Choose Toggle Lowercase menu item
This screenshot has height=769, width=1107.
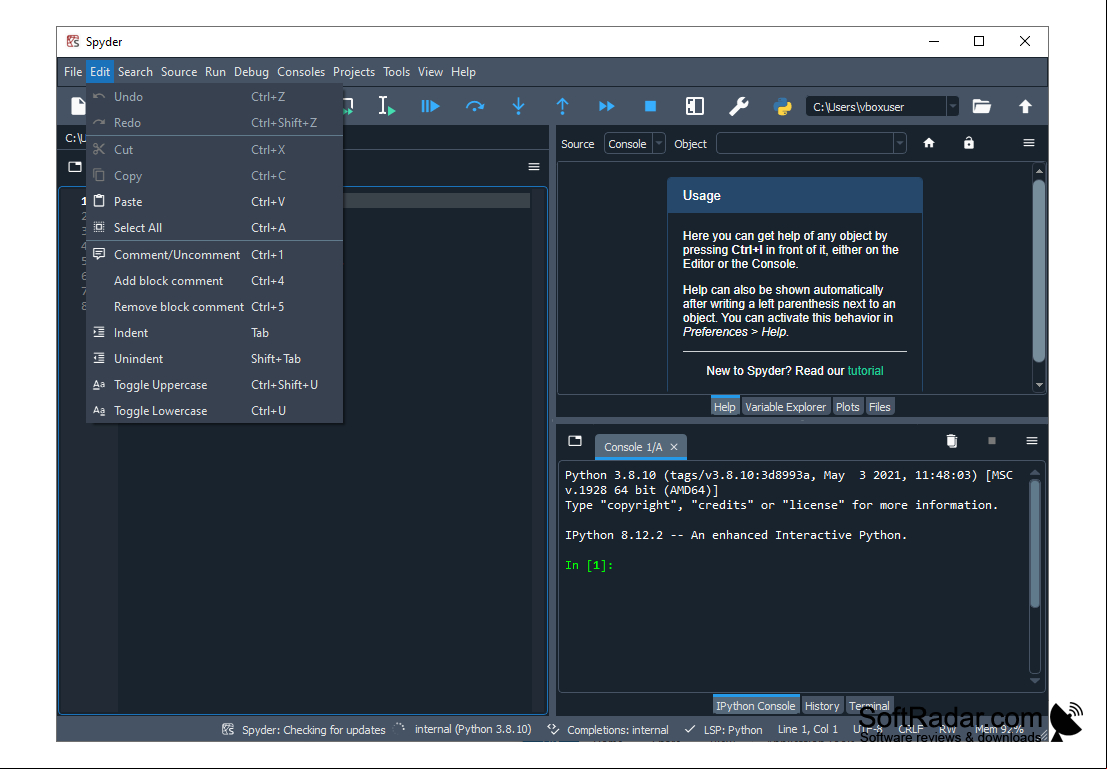click(215, 411)
